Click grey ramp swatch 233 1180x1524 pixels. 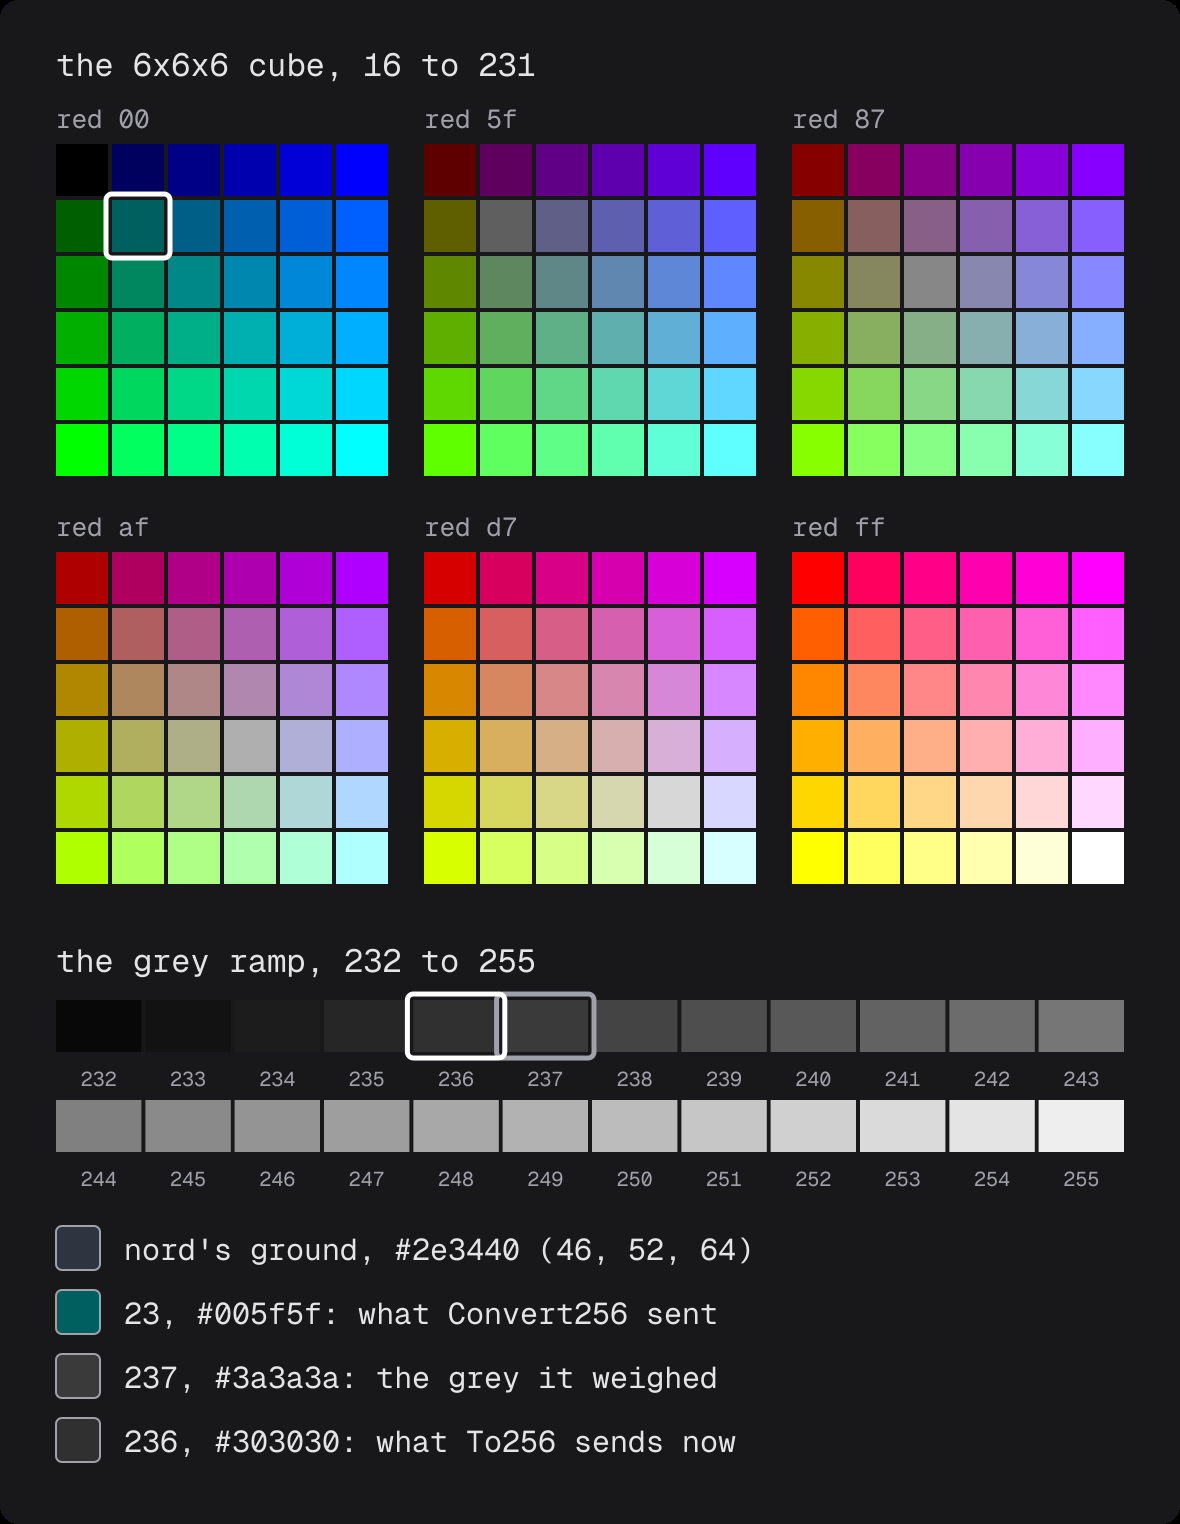(x=188, y=1026)
